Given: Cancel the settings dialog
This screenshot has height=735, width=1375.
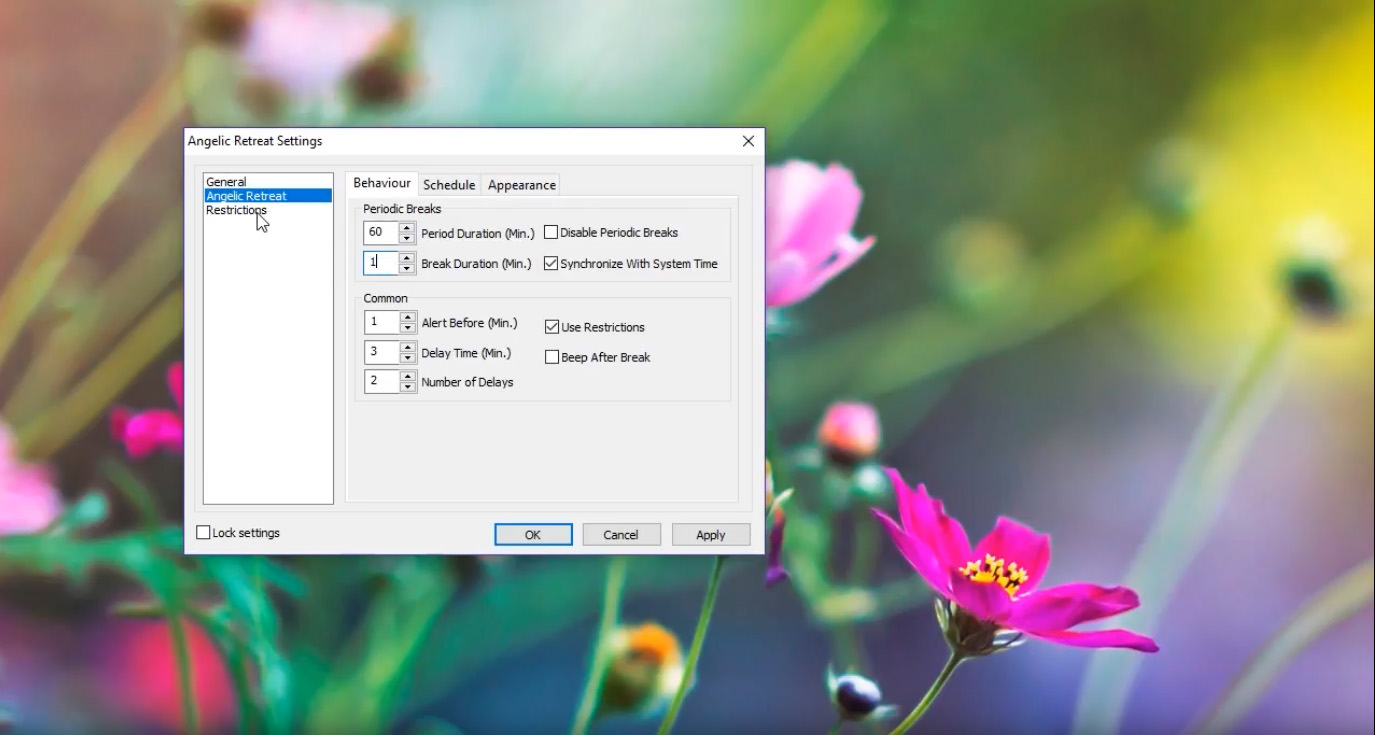Looking at the screenshot, I should pyautogui.click(x=621, y=535).
